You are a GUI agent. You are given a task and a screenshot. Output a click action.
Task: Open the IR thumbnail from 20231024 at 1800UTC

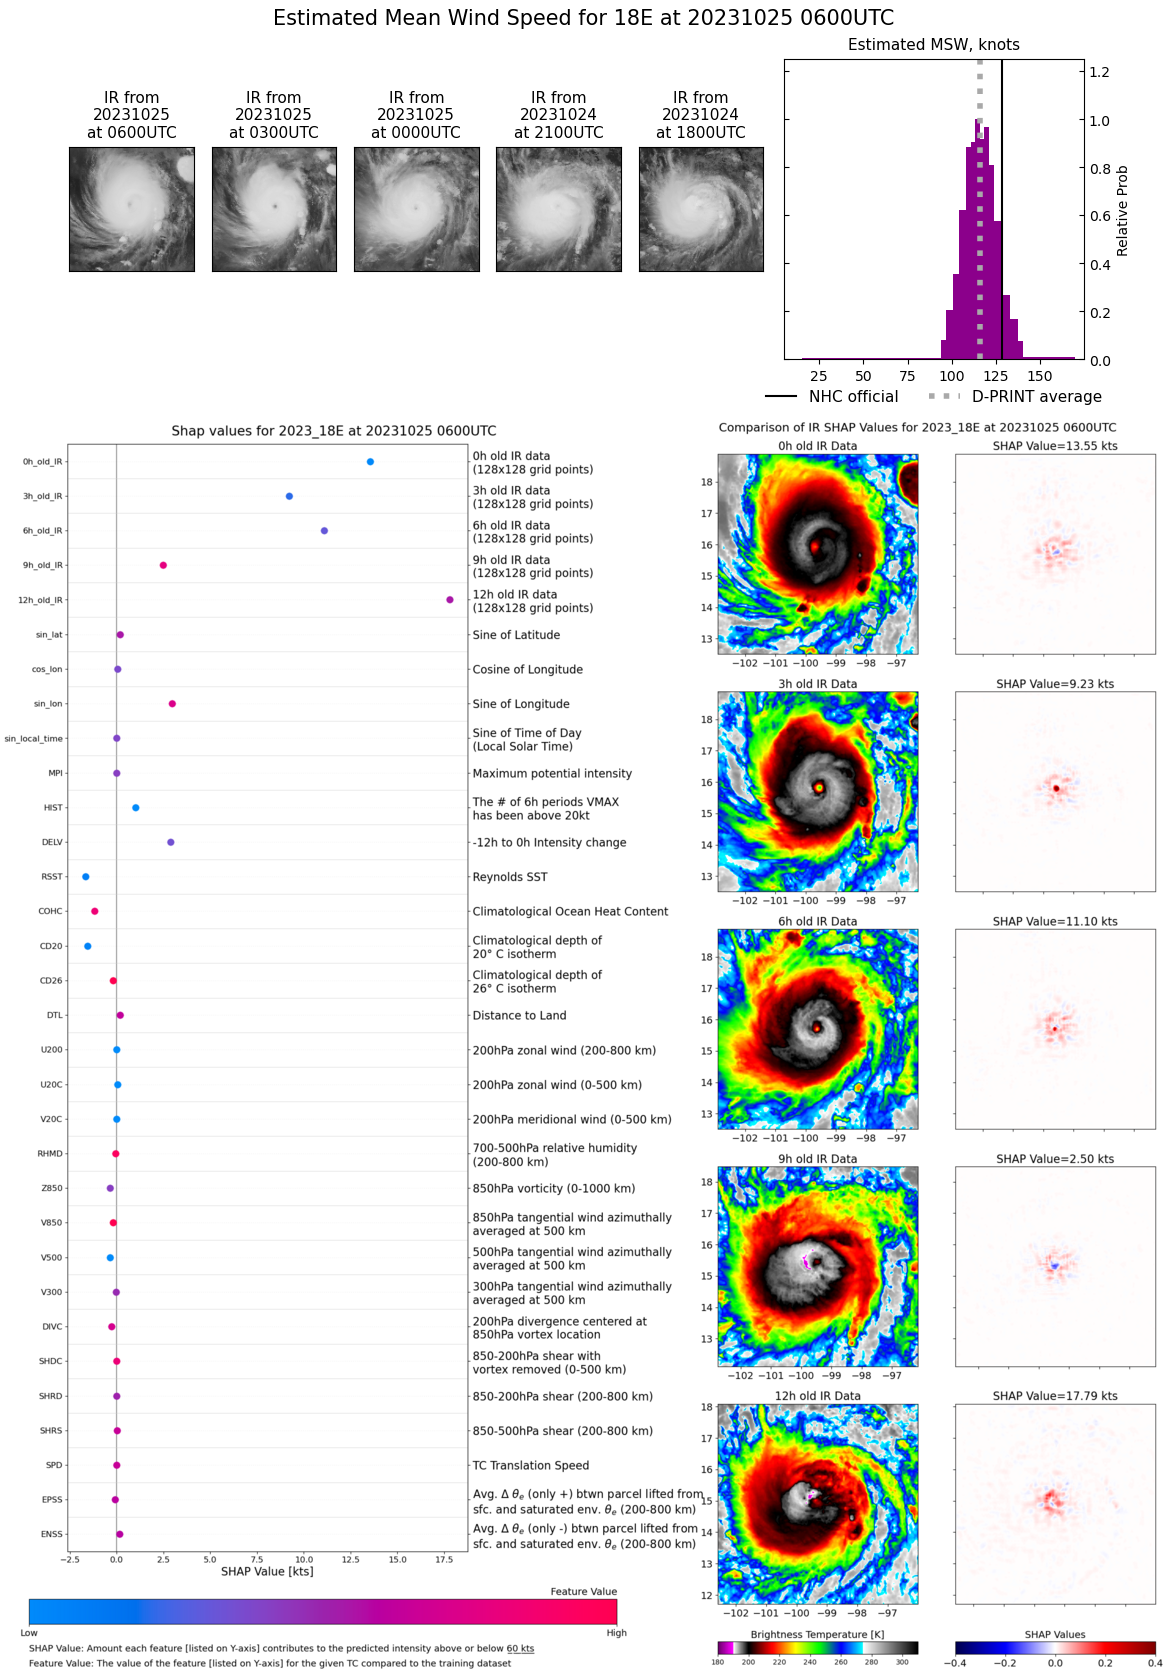[701, 209]
